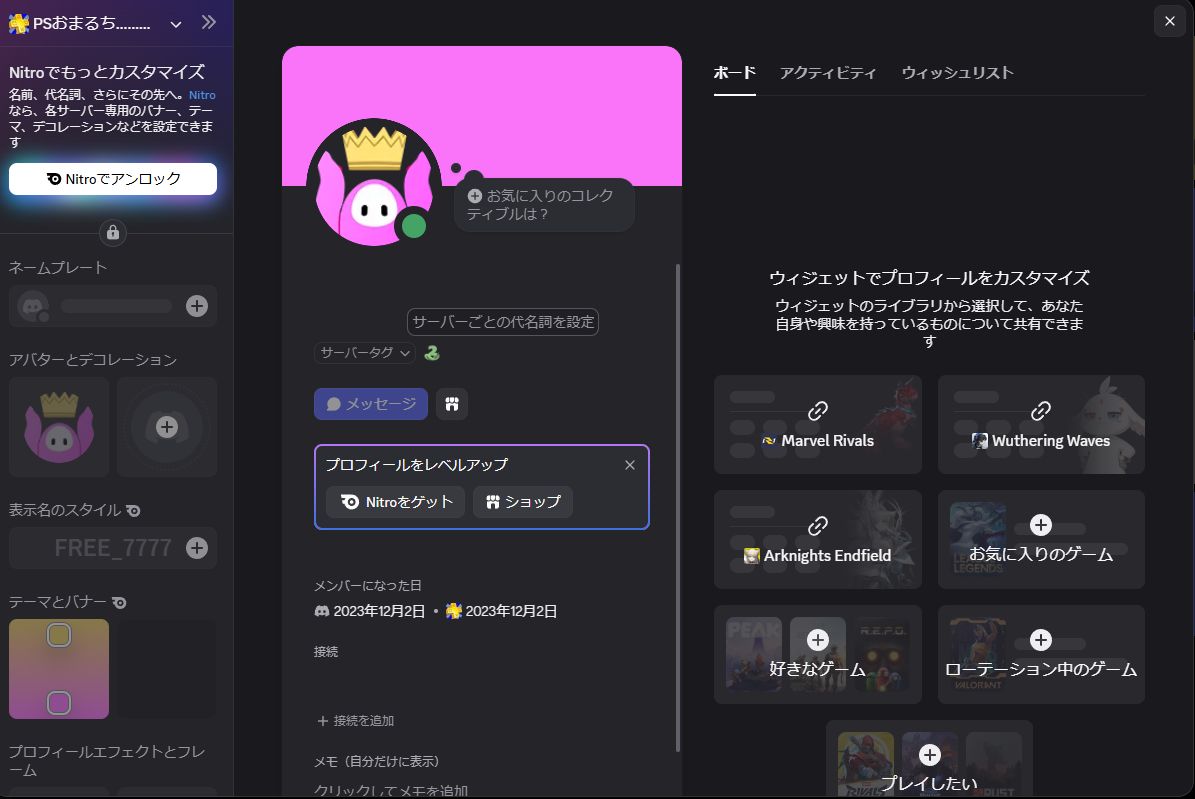Screen dimensions: 1195x799
Task: Close the profile customization window with X
Action: [x=1170, y=21]
